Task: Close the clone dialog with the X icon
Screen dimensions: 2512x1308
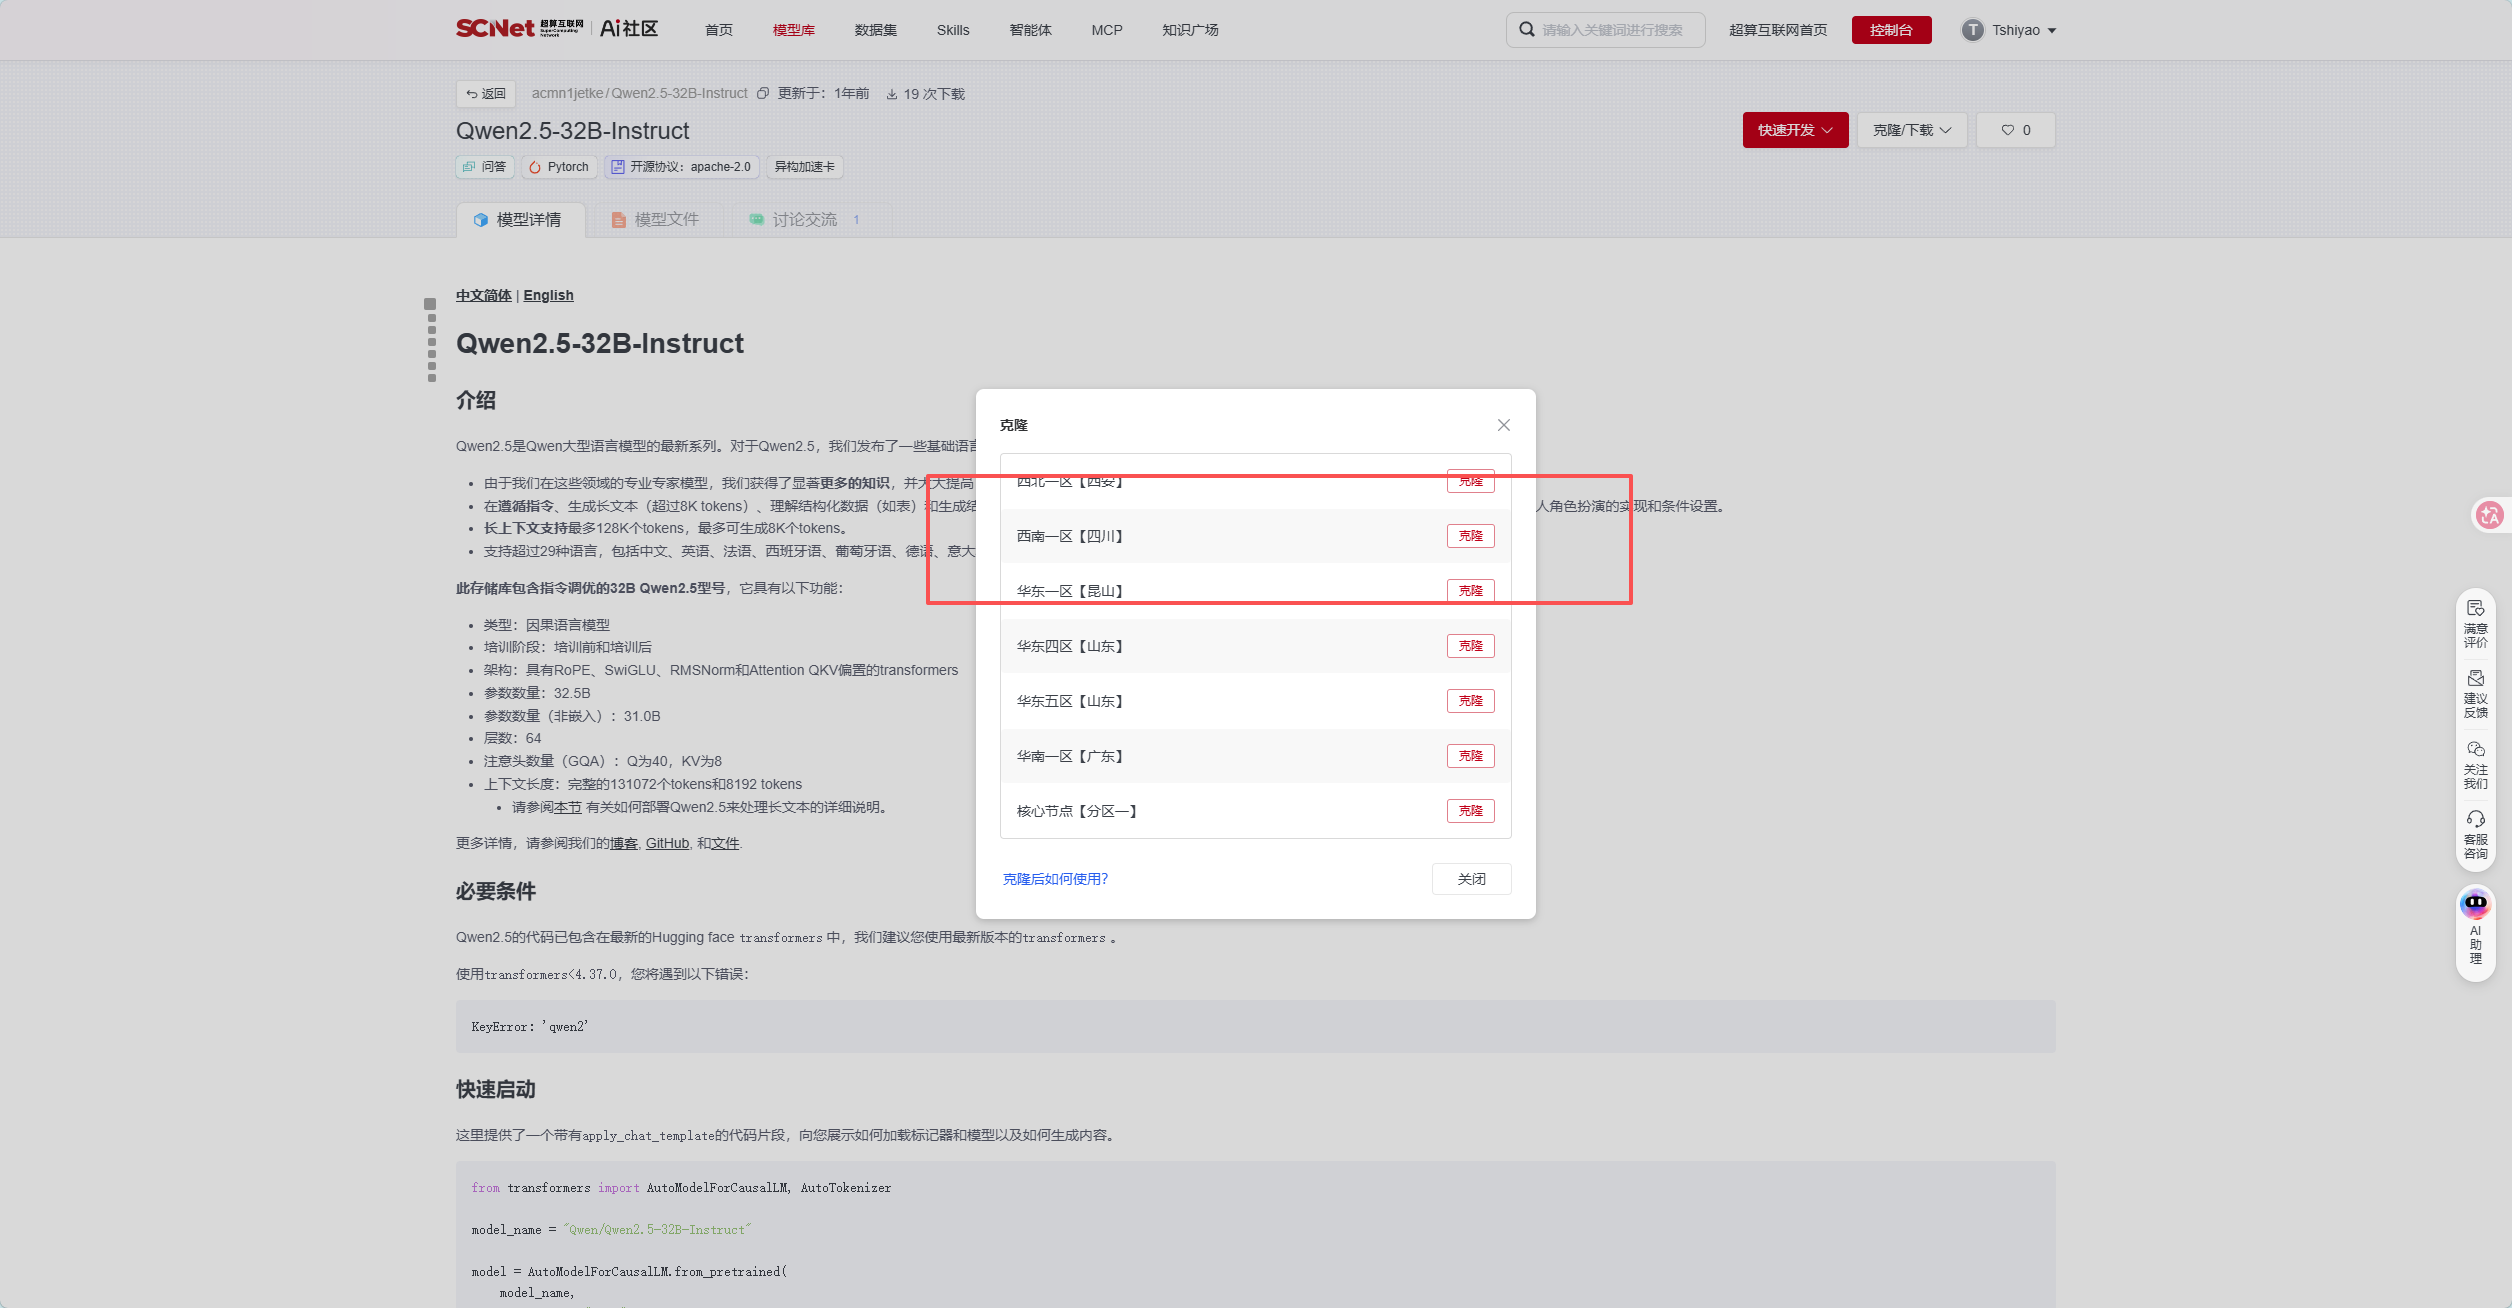Action: pos(1503,425)
